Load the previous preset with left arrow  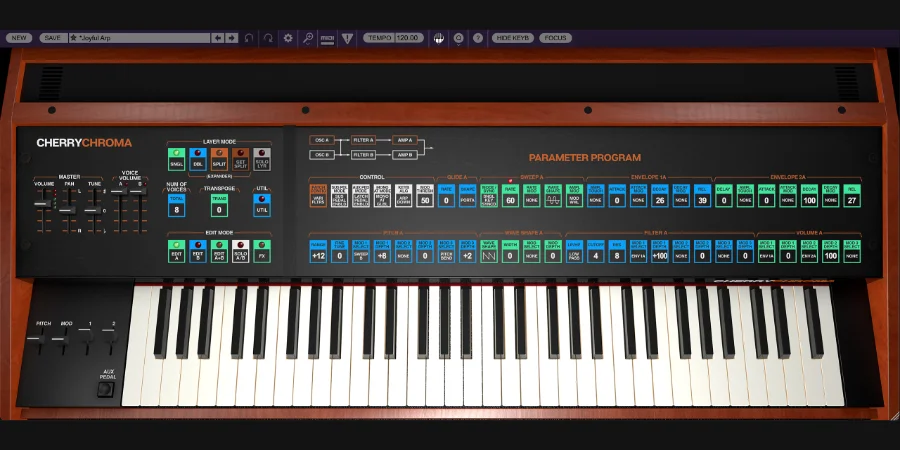click(x=218, y=38)
